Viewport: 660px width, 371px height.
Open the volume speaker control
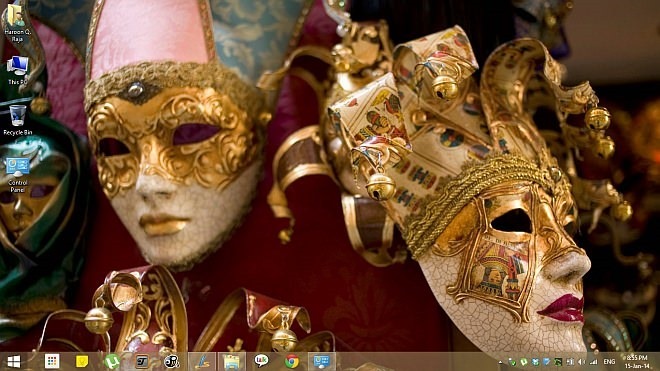pos(581,362)
